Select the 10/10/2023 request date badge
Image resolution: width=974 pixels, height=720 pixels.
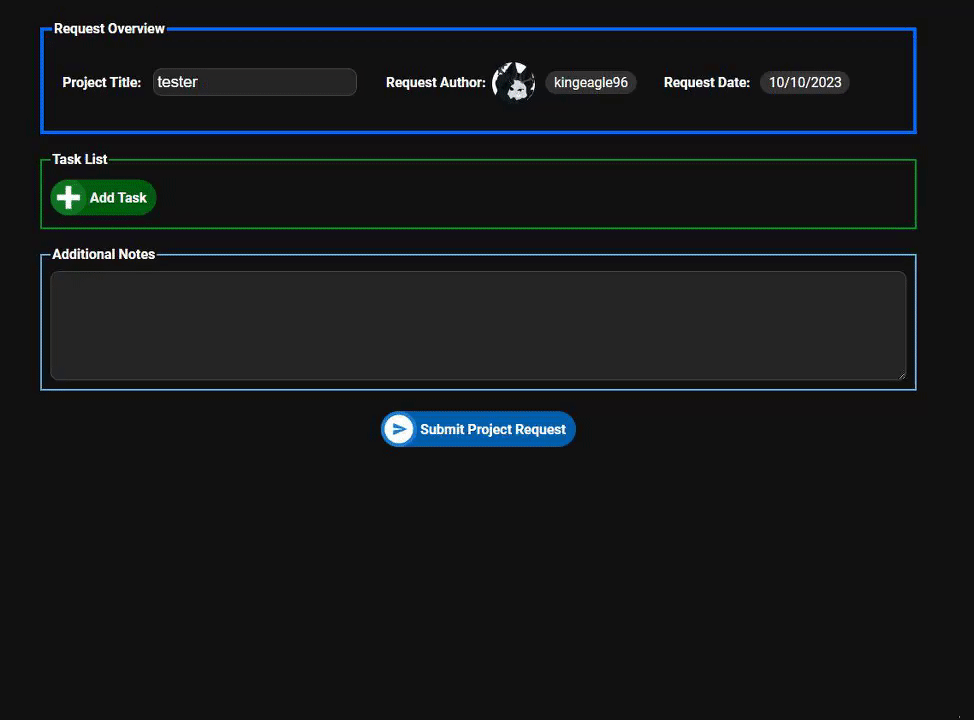(805, 82)
